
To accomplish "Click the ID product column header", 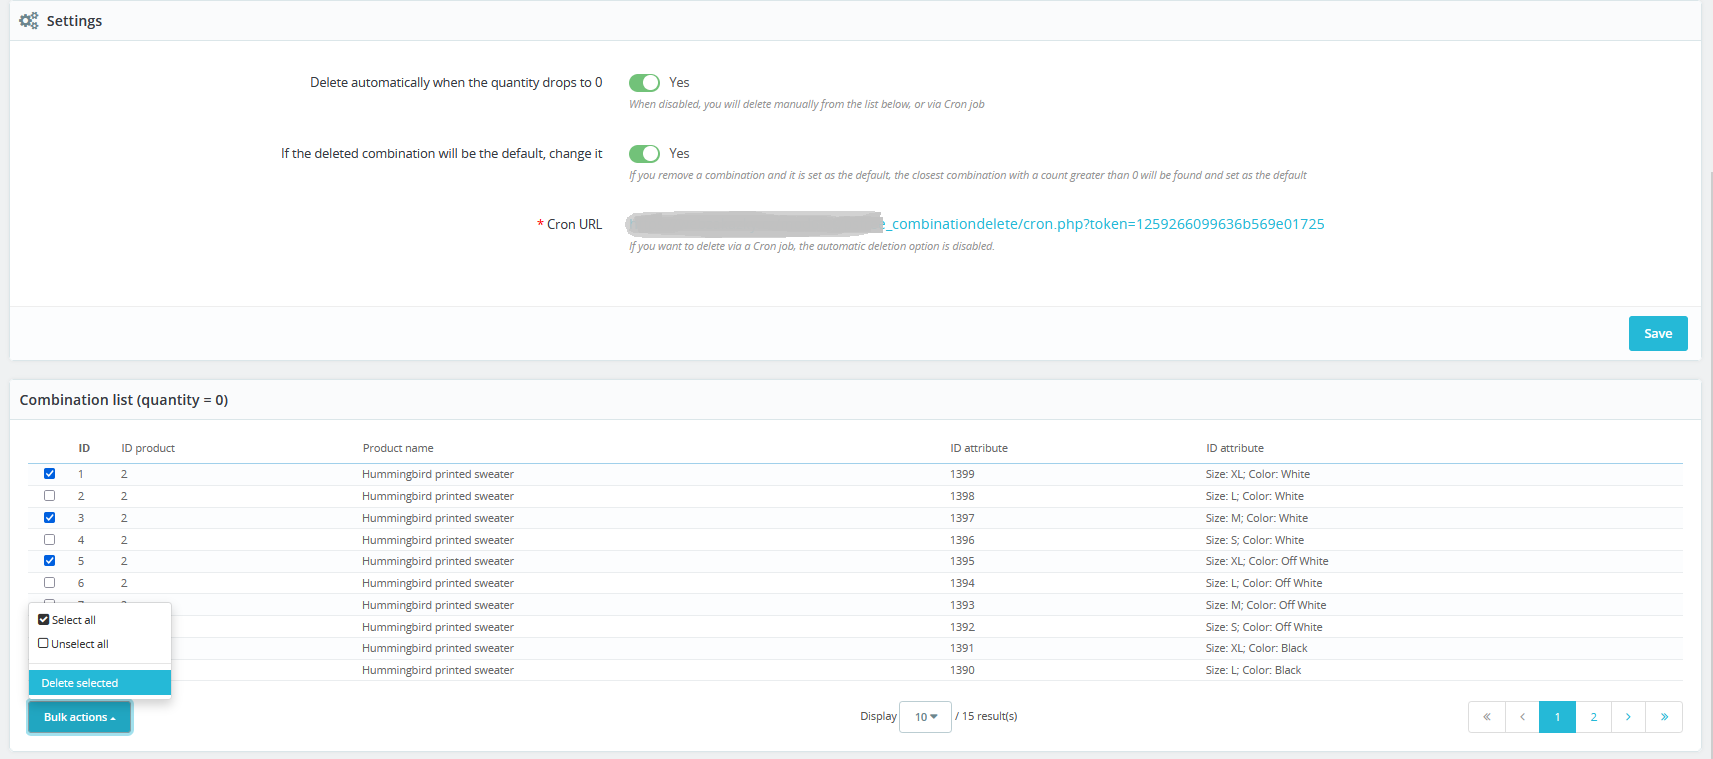I will click(x=148, y=448).
